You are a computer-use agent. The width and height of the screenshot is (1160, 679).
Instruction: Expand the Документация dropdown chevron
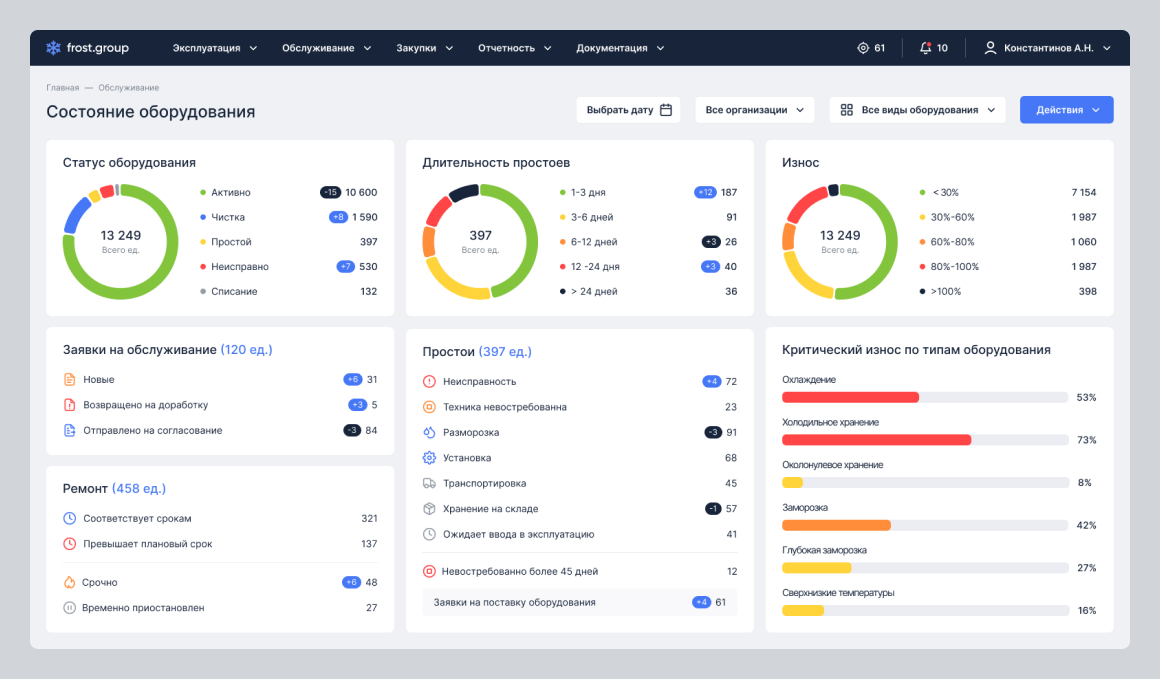point(661,48)
